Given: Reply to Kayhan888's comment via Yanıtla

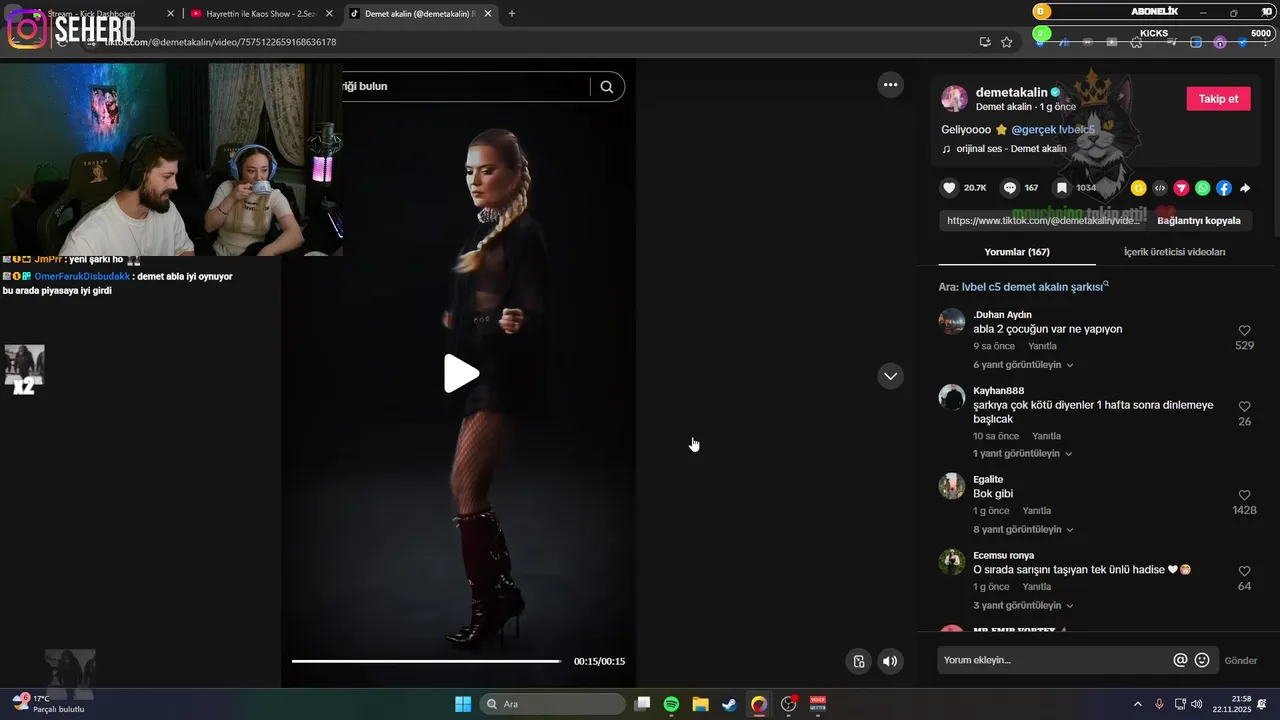Looking at the screenshot, I should [x=1047, y=436].
